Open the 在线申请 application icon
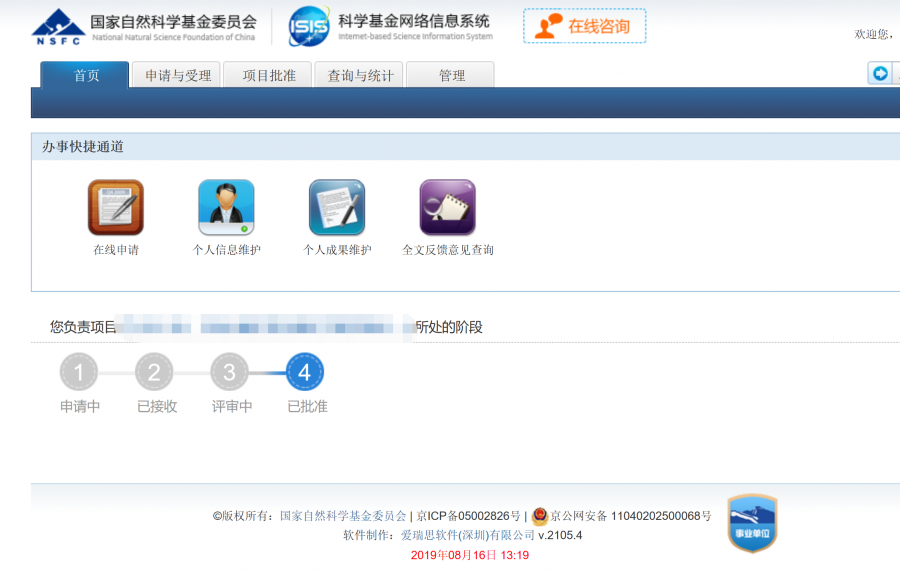900x572 pixels. click(x=116, y=207)
